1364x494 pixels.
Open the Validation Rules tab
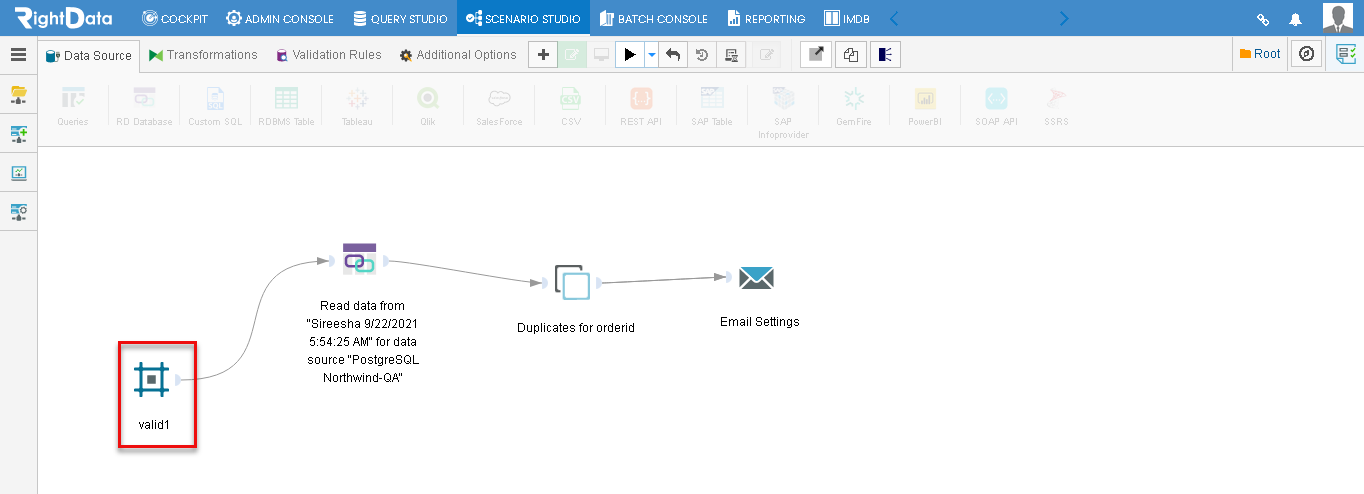[x=329, y=55]
